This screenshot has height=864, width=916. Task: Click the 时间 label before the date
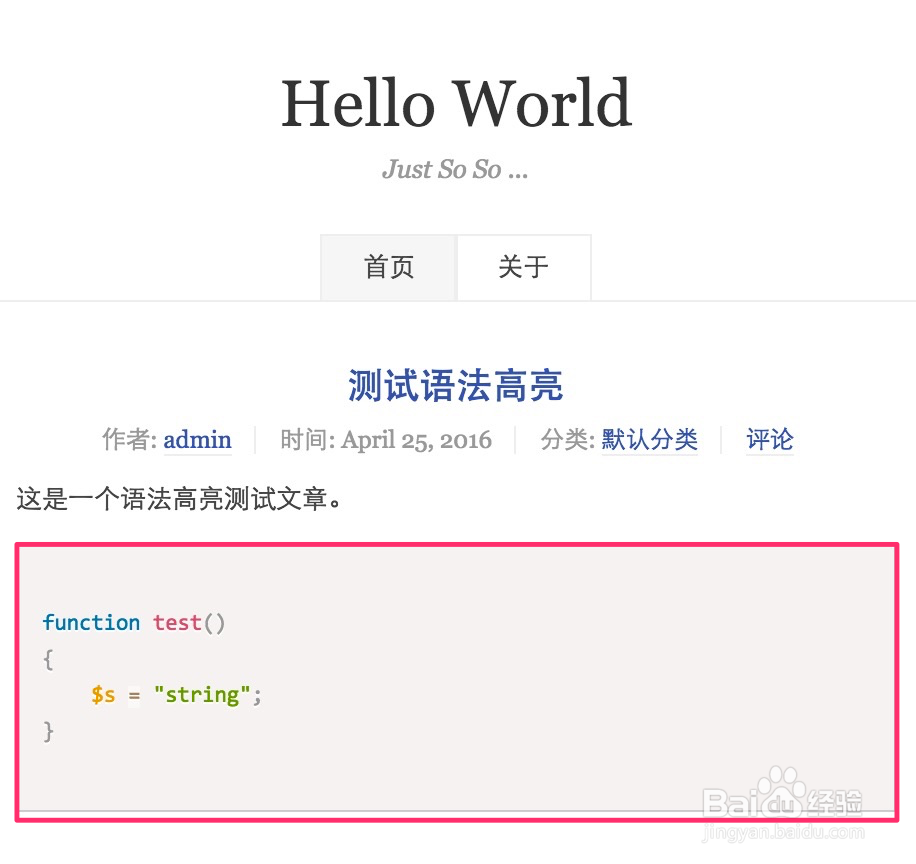click(305, 440)
